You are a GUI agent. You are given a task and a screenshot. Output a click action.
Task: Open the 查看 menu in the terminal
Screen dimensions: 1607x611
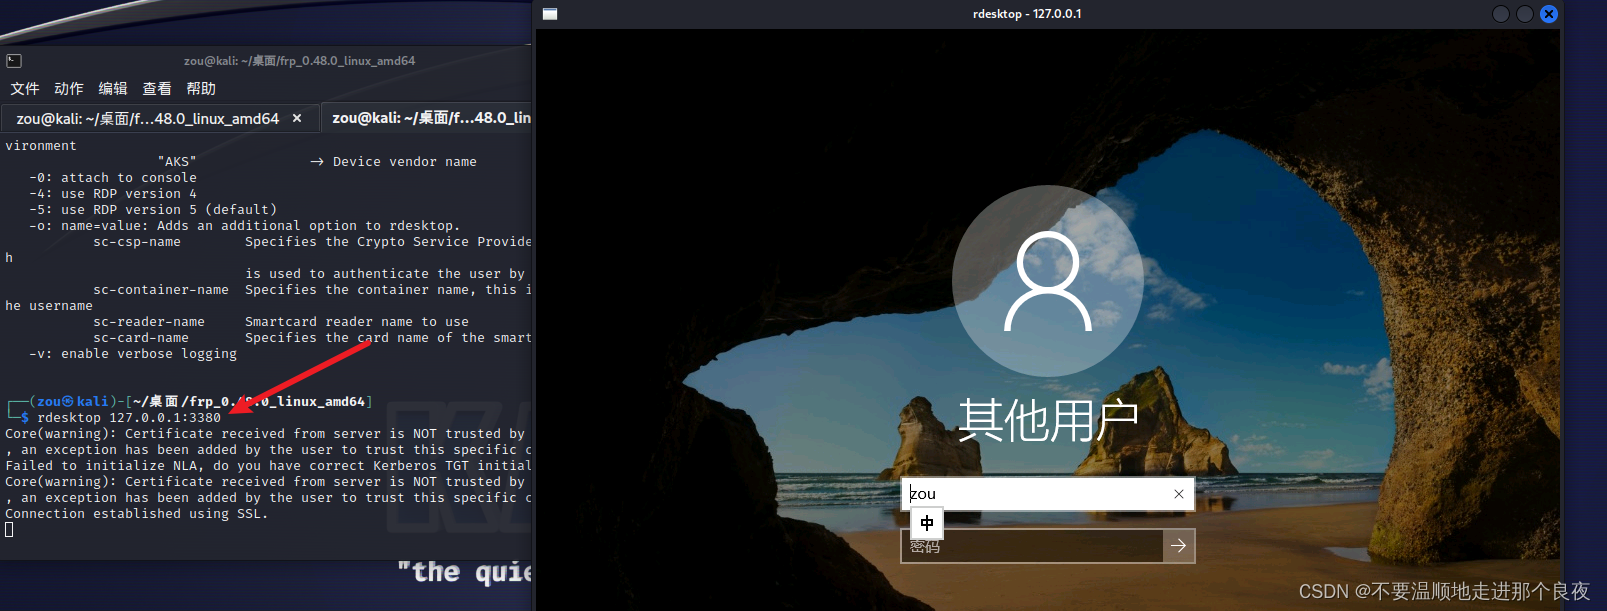click(x=157, y=89)
